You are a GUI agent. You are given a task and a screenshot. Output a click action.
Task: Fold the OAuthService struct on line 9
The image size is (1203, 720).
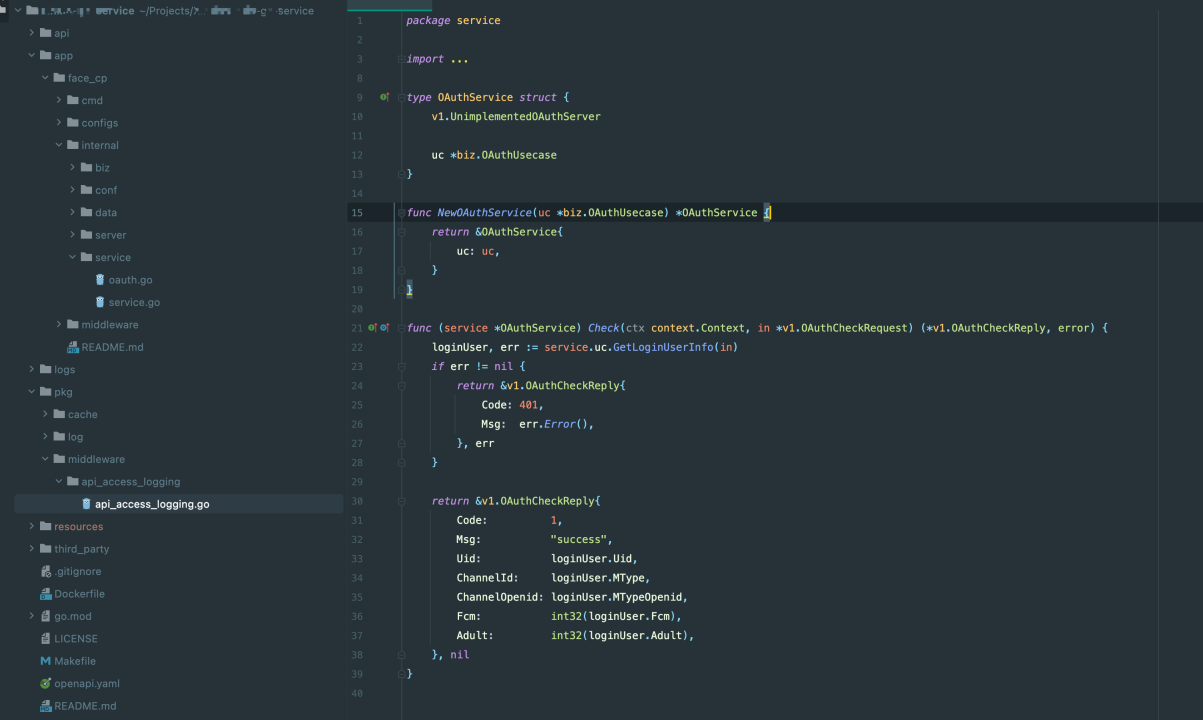click(x=401, y=97)
